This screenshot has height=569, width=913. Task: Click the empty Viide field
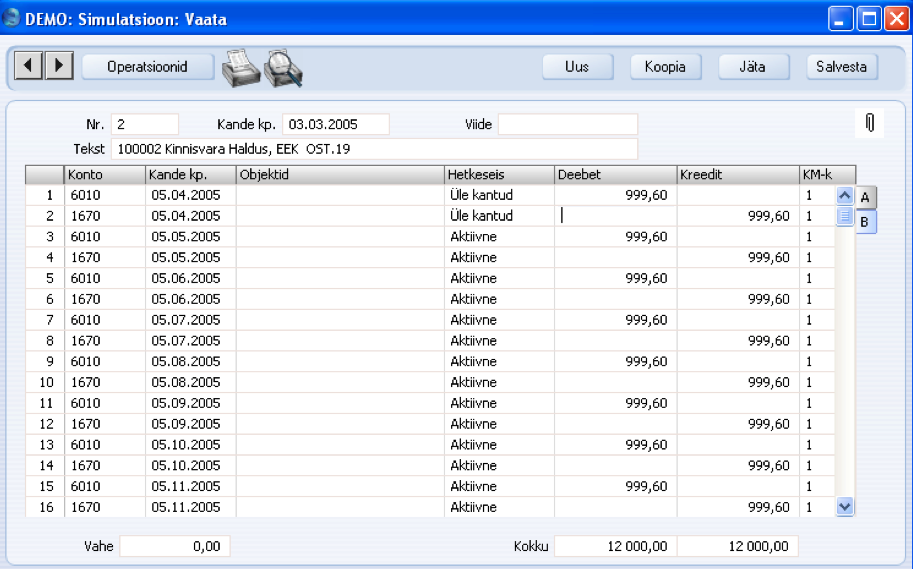(567, 124)
